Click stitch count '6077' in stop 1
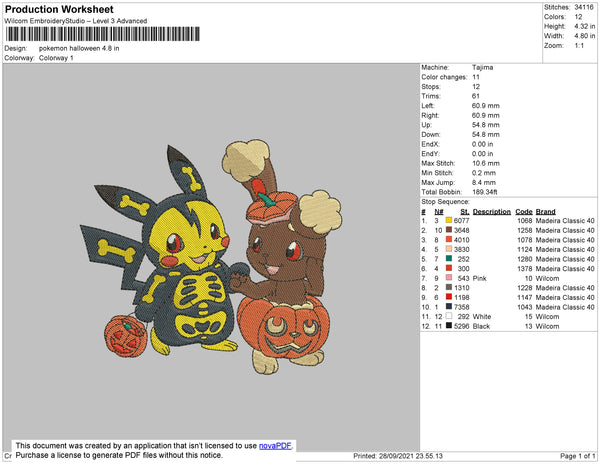600x464 pixels. [461, 221]
